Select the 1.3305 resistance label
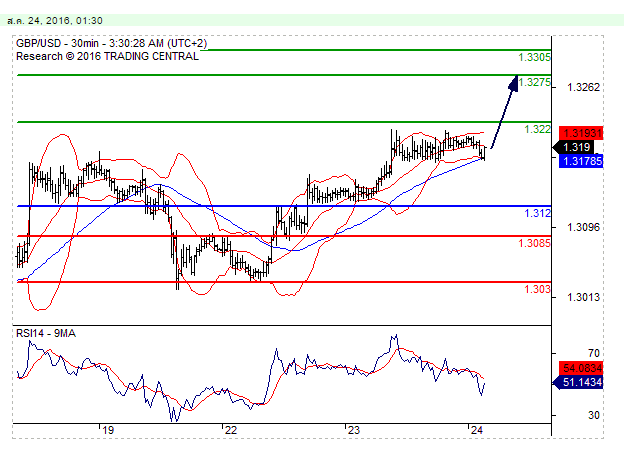Viewport: 624px width, 458px height. 534,57
